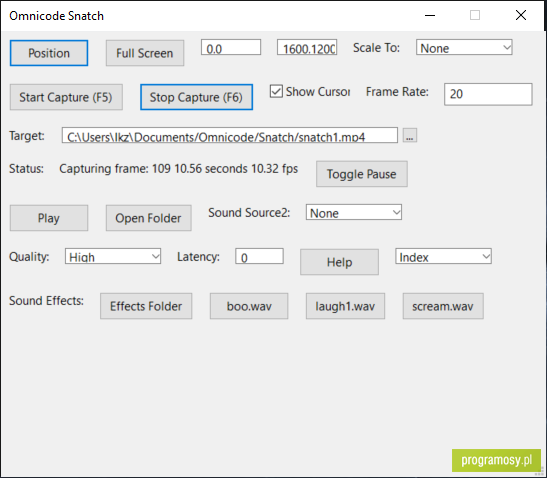Click the Position button
Viewport: 547px width, 478px height.
[49, 53]
